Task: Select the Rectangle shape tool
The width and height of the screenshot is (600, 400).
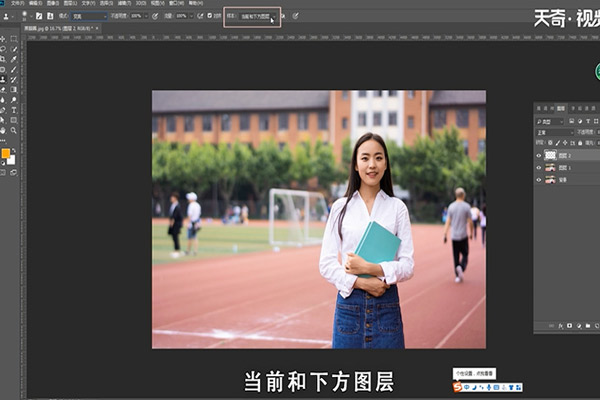Action: [x=14, y=120]
